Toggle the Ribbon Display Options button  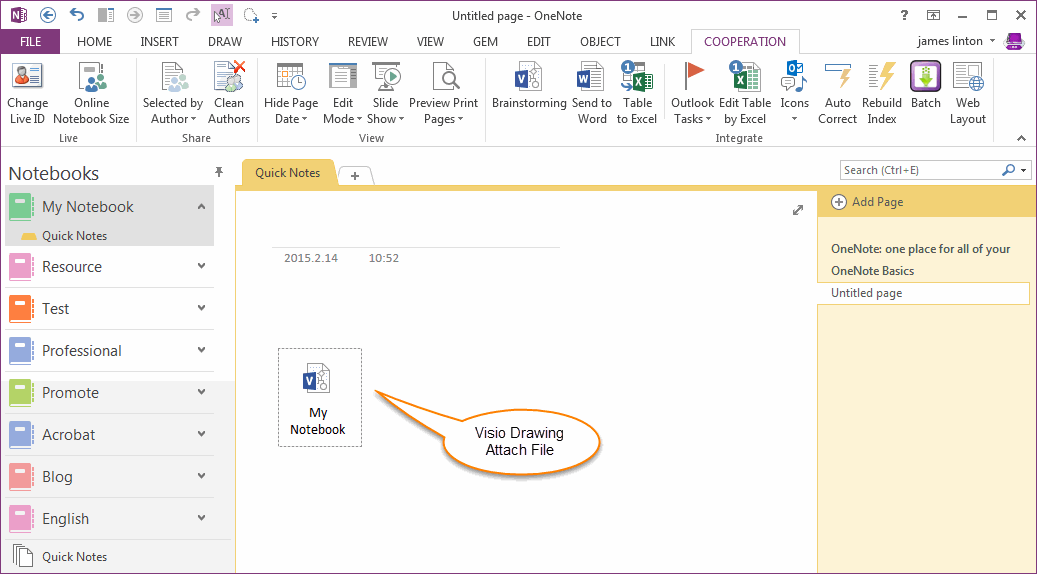(933, 15)
